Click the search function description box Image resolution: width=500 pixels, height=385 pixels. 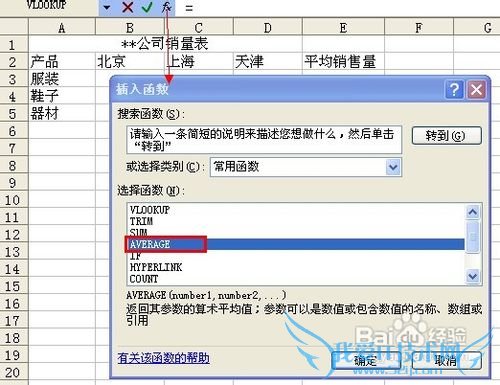click(x=264, y=139)
